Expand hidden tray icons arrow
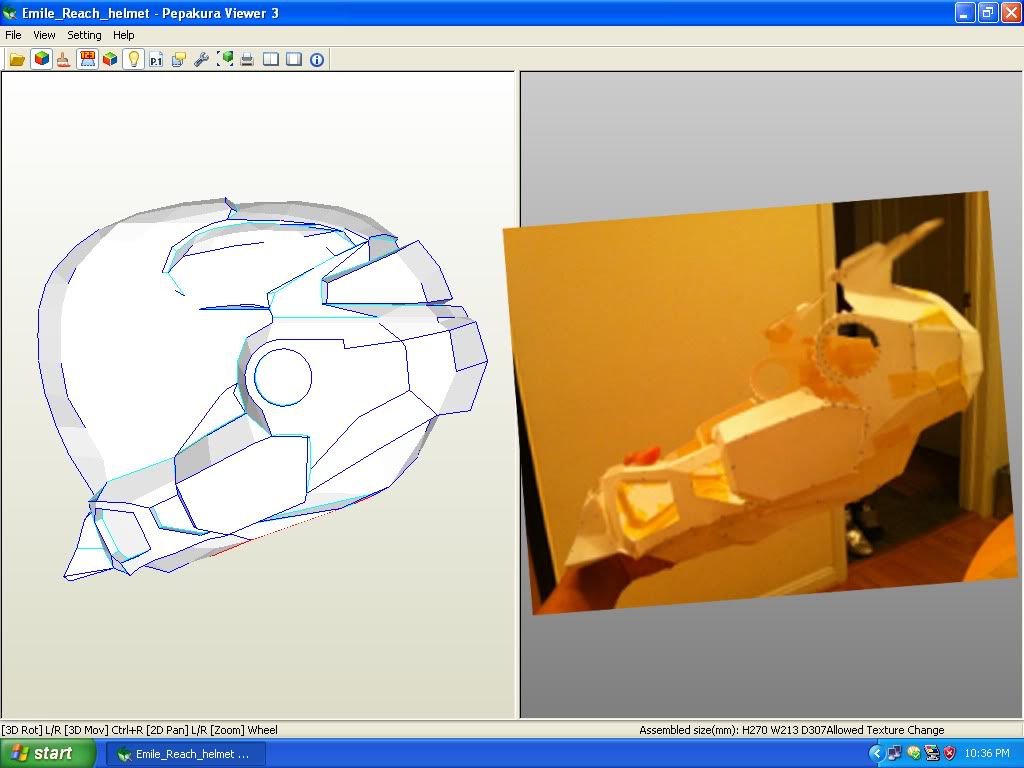The image size is (1024, 768). (876, 754)
